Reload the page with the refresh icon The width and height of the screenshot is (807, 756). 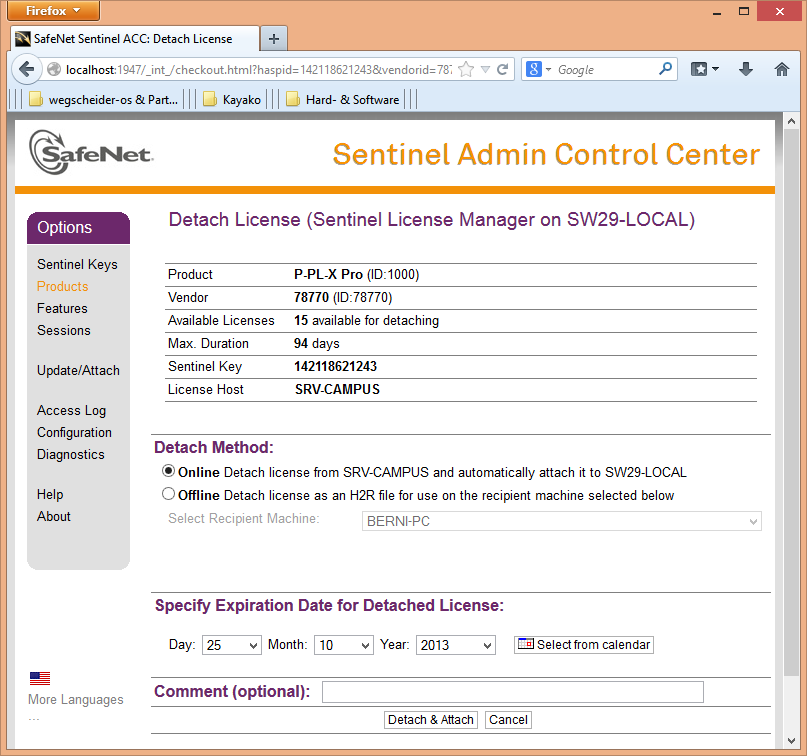[x=503, y=69]
